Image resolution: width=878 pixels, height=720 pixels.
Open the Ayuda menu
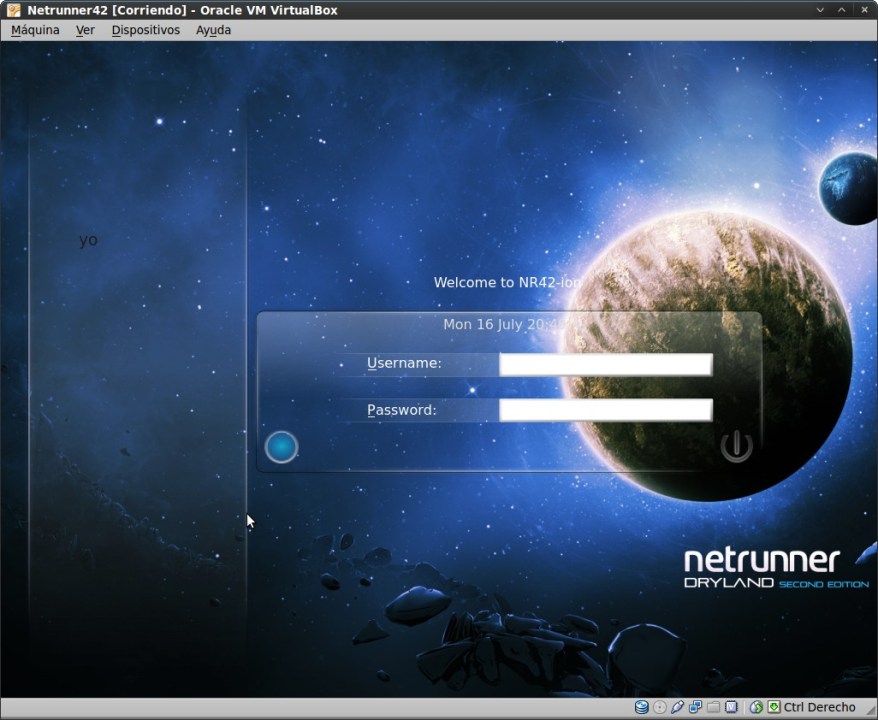point(212,30)
